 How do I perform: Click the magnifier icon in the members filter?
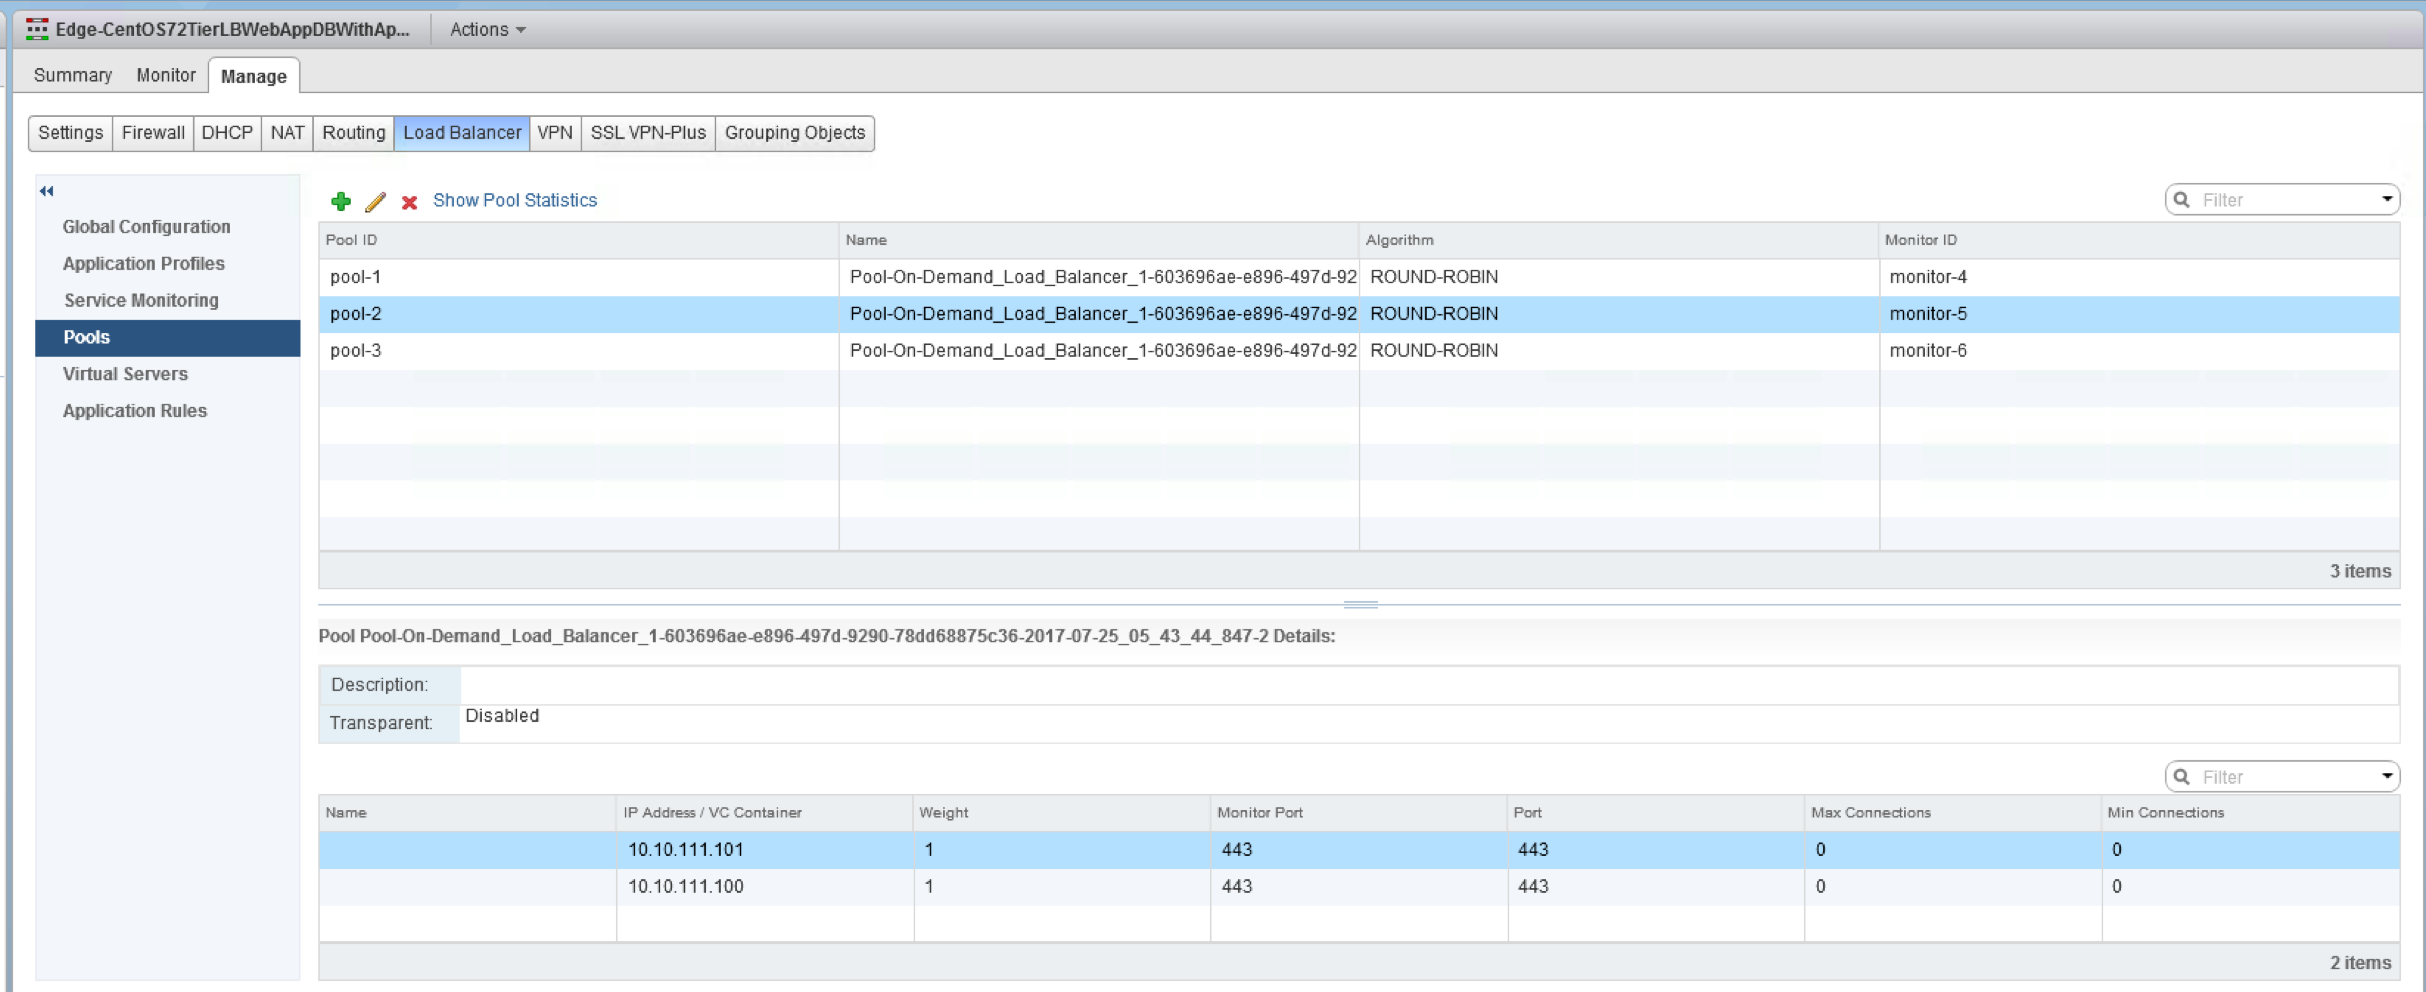(2182, 776)
